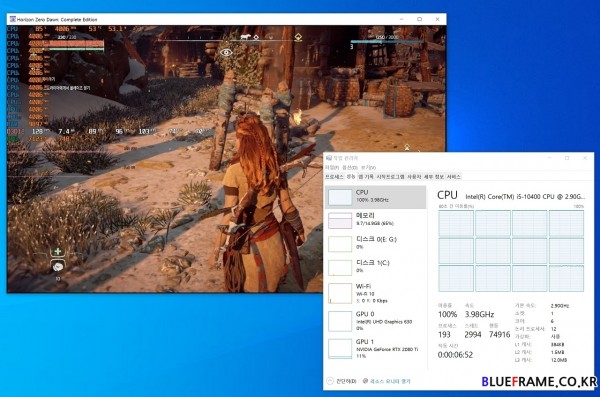Click the Horizon Zero Dawn window title icon
Image resolution: width=600 pixels, height=397 pixels.
coord(13,19)
